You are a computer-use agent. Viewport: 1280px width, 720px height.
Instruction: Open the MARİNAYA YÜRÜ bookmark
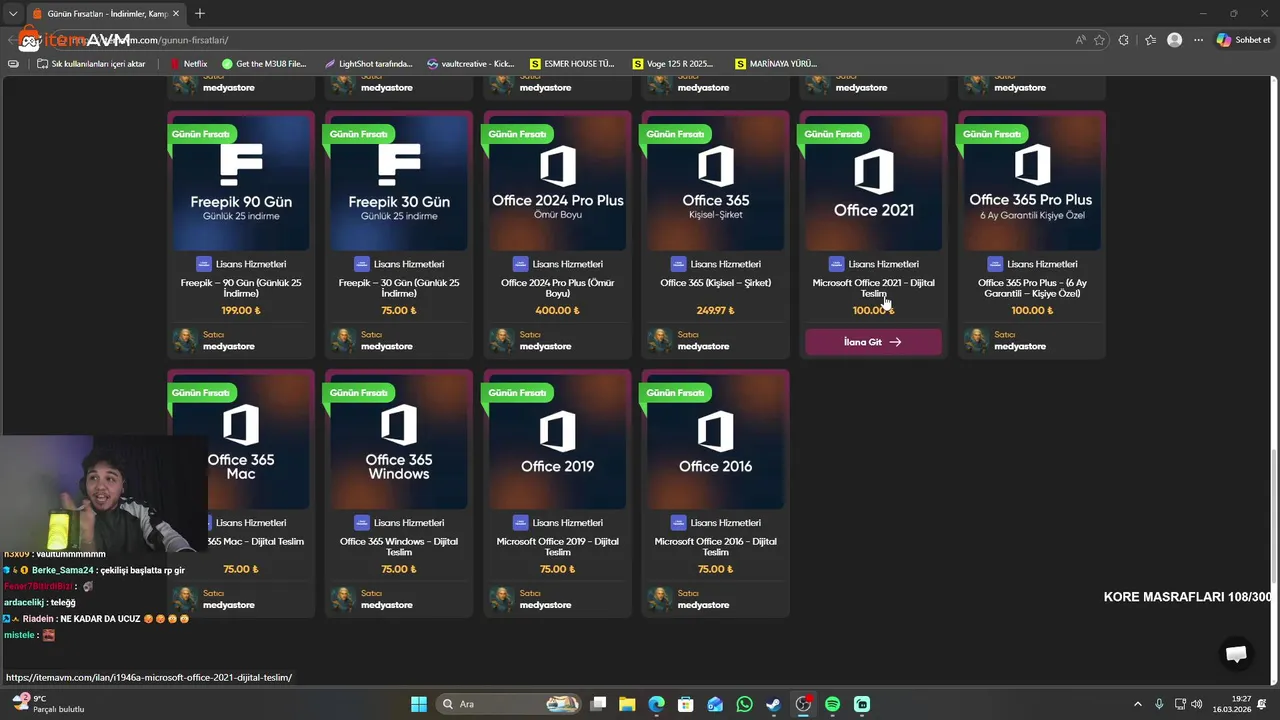click(x=776, y=63)
